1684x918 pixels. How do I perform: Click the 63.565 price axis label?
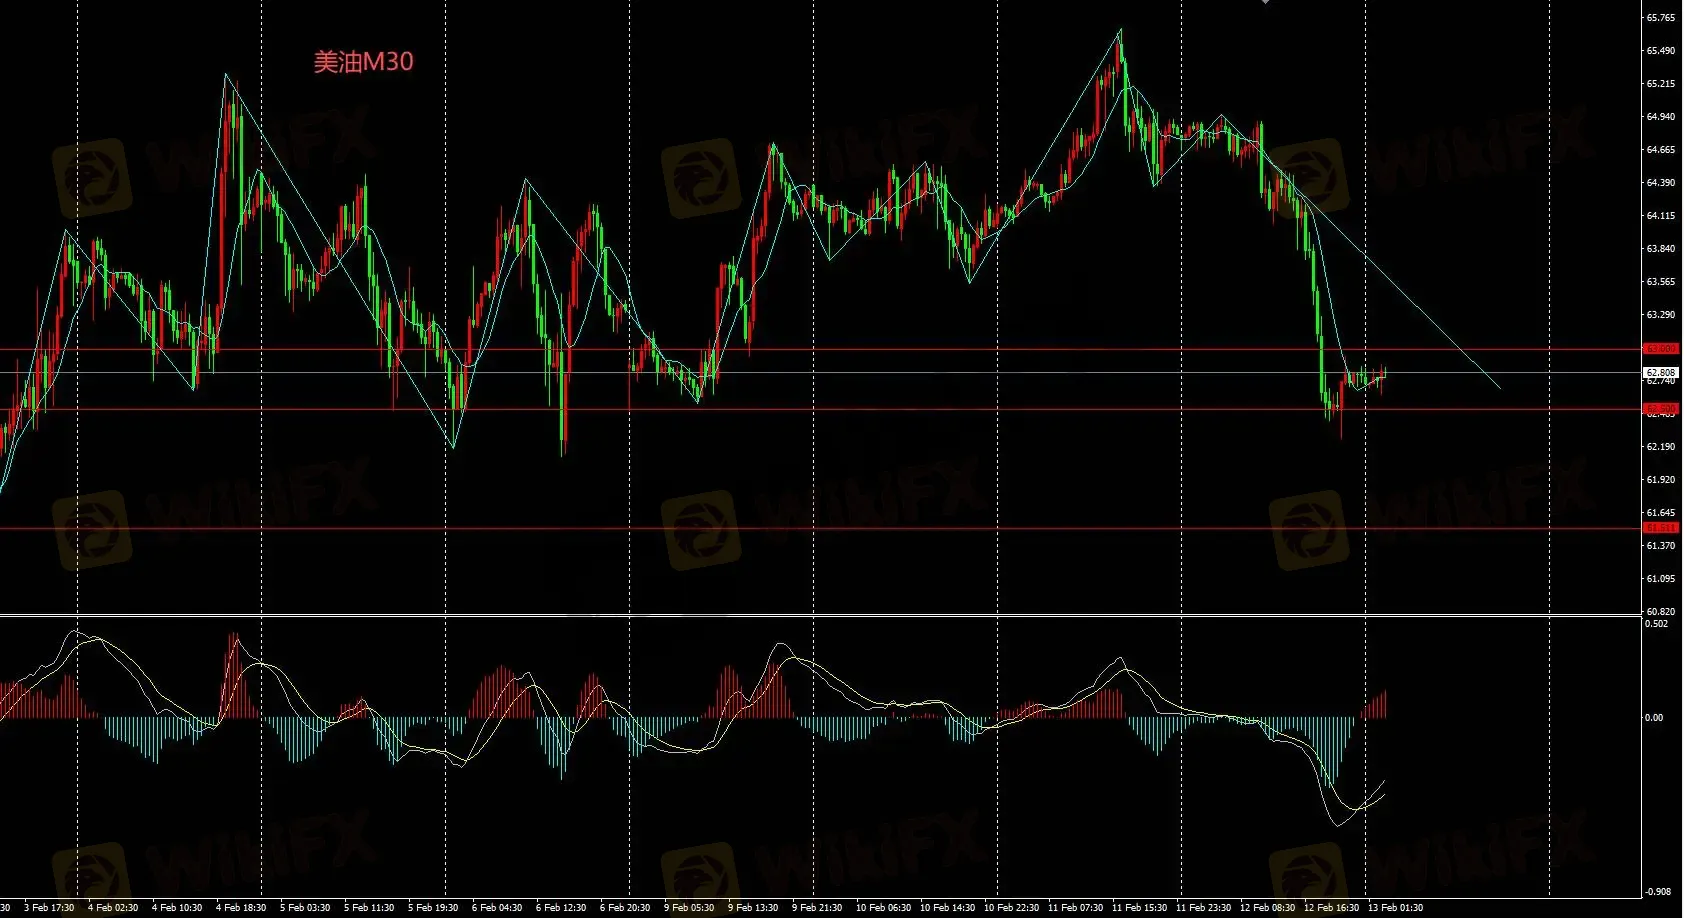click(1661, 282)
